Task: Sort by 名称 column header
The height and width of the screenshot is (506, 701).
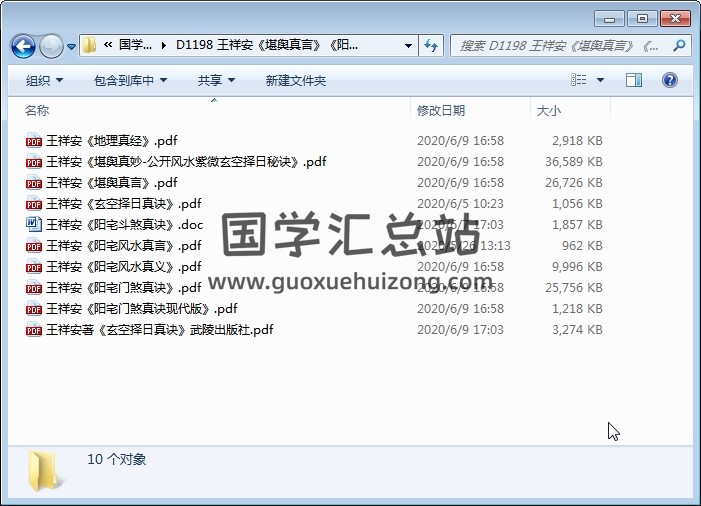Action: tap(37, 110)
